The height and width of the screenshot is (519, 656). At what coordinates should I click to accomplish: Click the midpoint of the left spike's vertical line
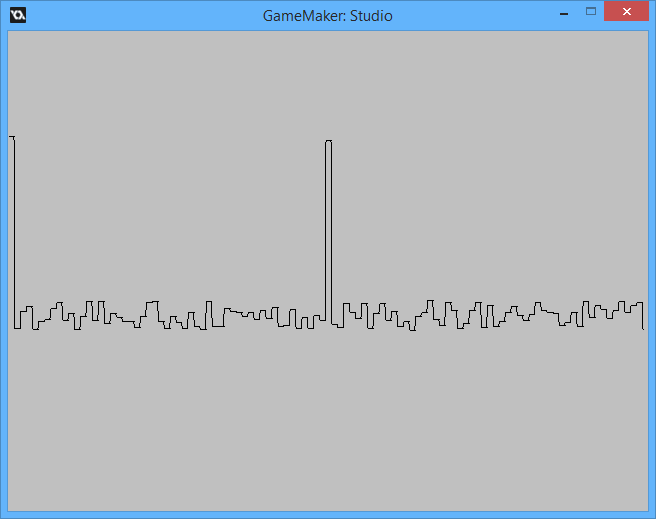coord(14,232)
